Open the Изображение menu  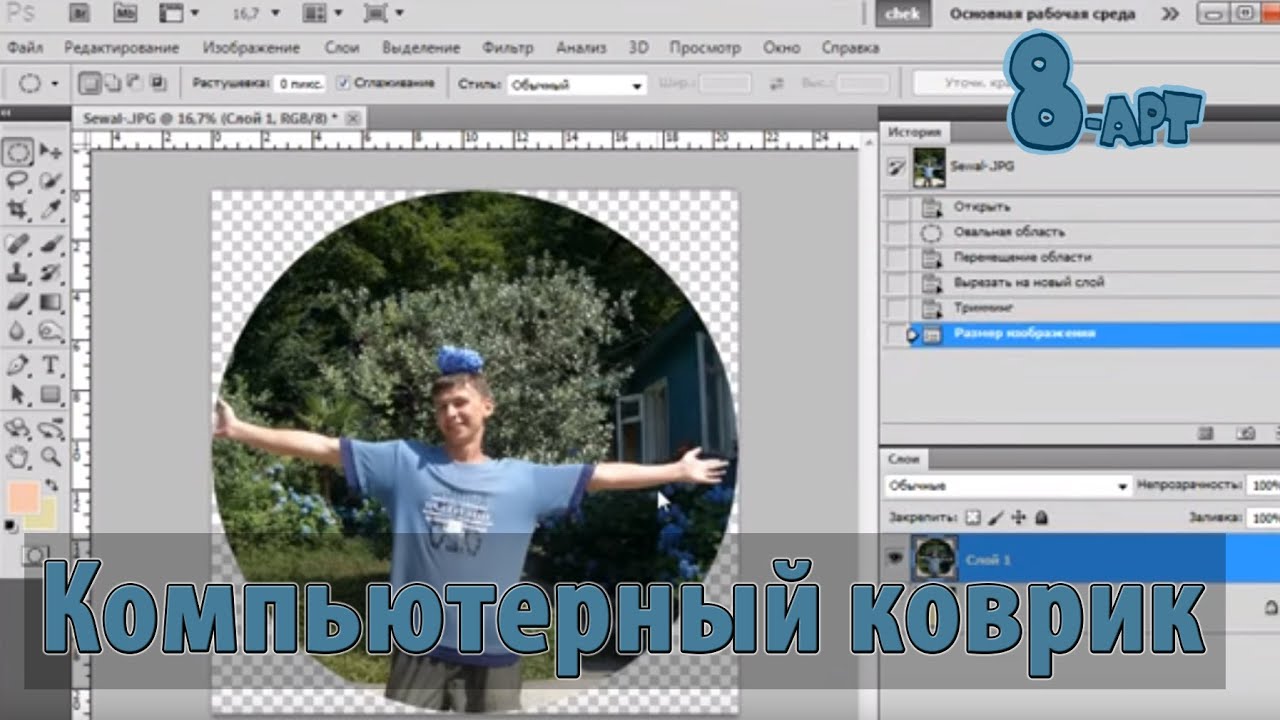click(x=251, y=48)
